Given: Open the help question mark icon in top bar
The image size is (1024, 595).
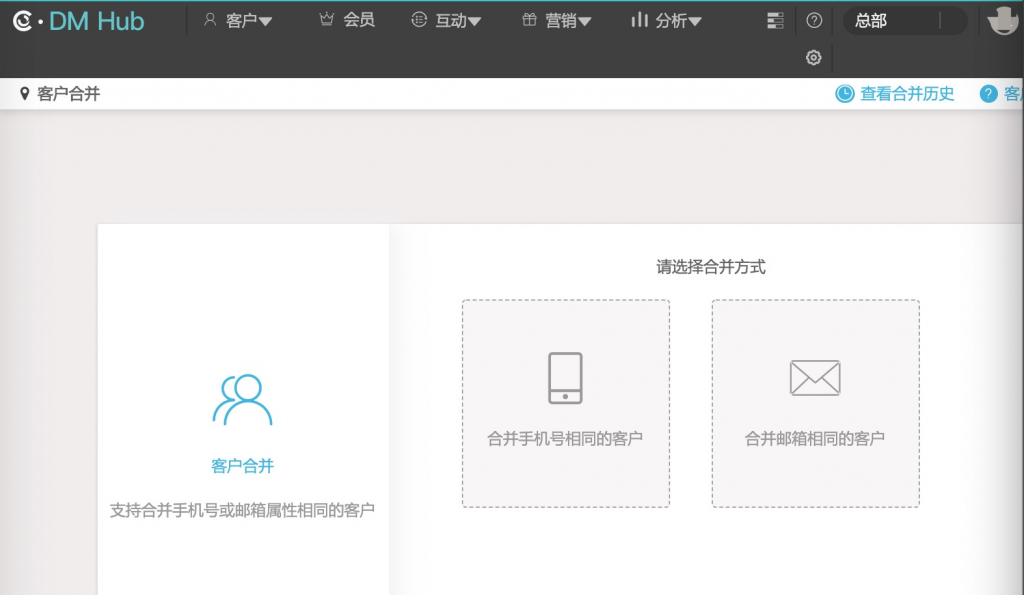Looking at the screenshot, I should 814,20.
